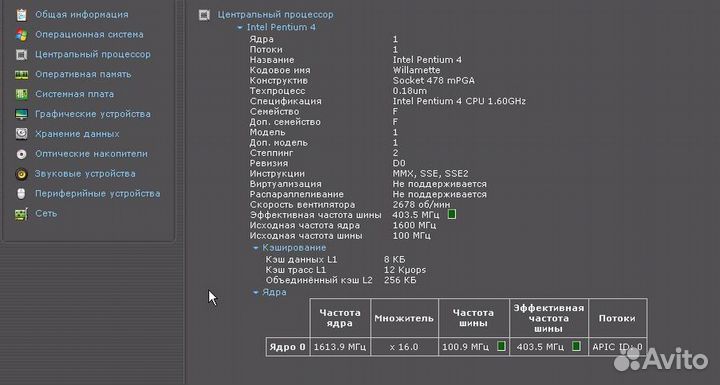Click the Периферийные устройства mouse icon
Viewport: 720px width, 385px height.
(x=21, y=193)
